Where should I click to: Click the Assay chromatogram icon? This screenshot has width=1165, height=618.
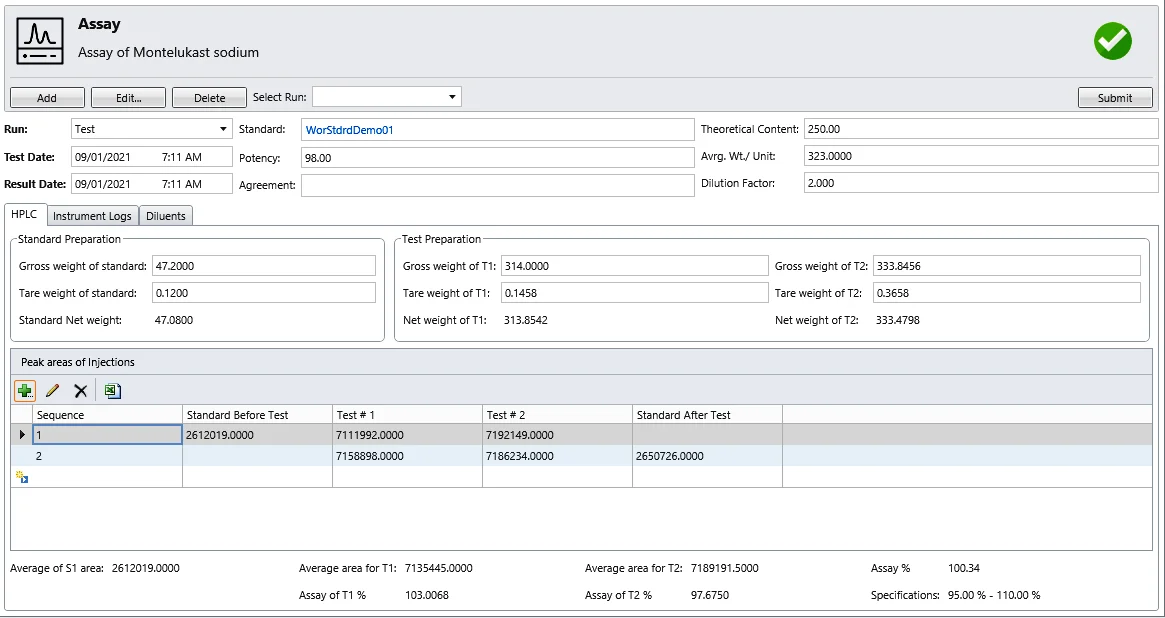[x=40, y=41]
